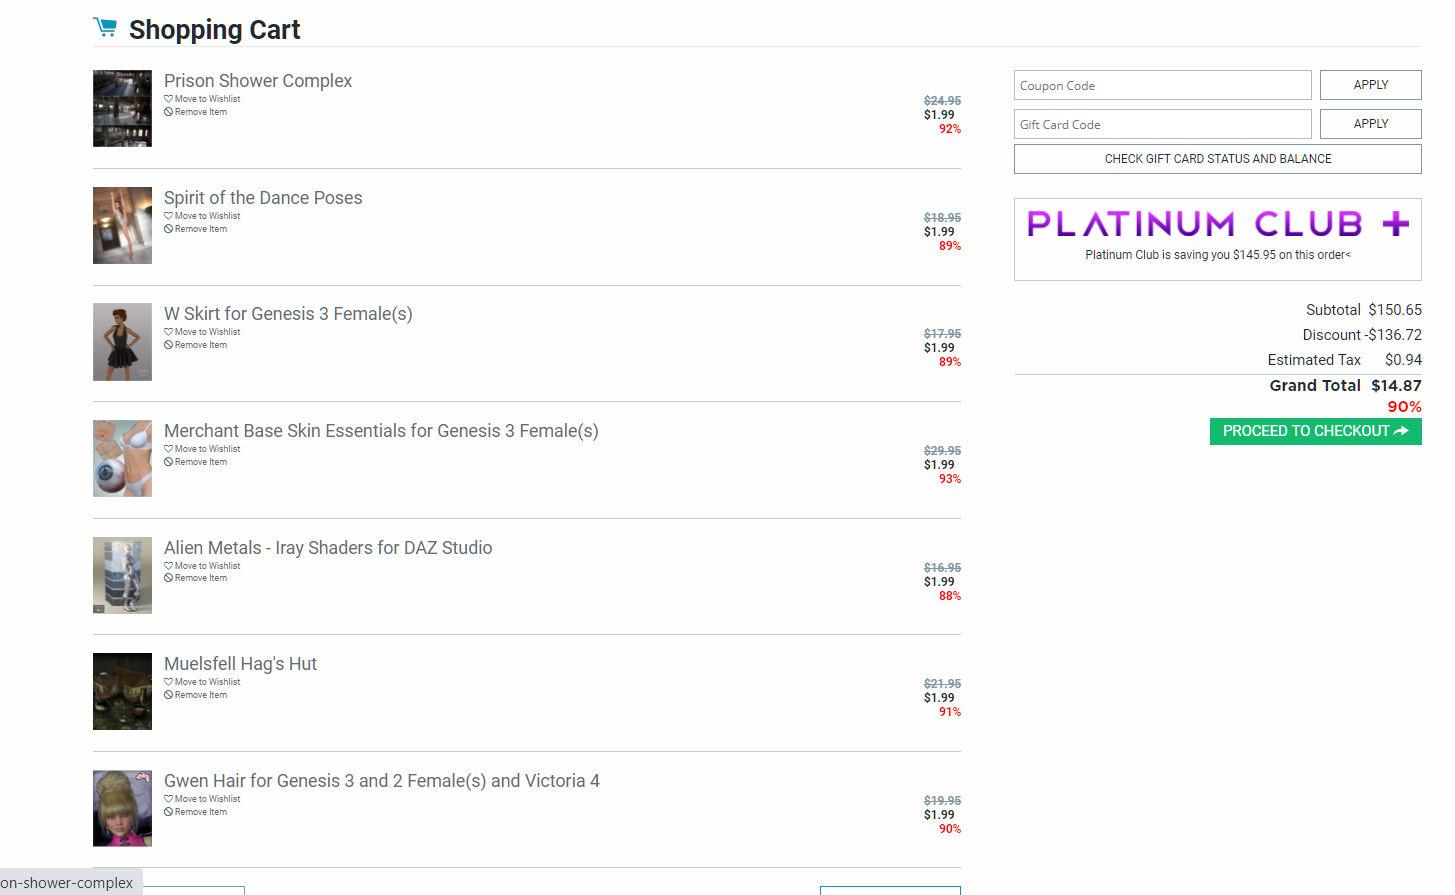Click the Gift Card Code input field
Screen dimensions: 1455x895
click(1162, 124)
